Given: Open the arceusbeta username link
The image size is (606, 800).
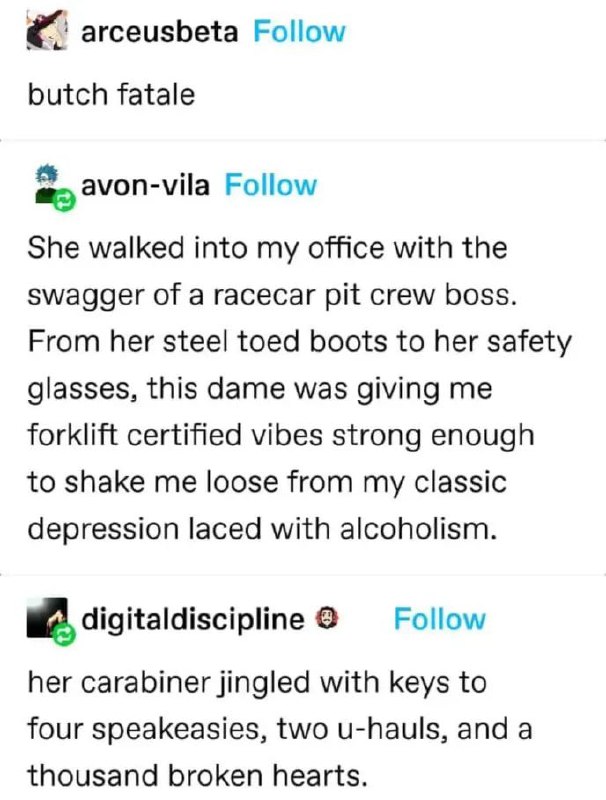Looking at the screenshot, I should tap(159, 32).
